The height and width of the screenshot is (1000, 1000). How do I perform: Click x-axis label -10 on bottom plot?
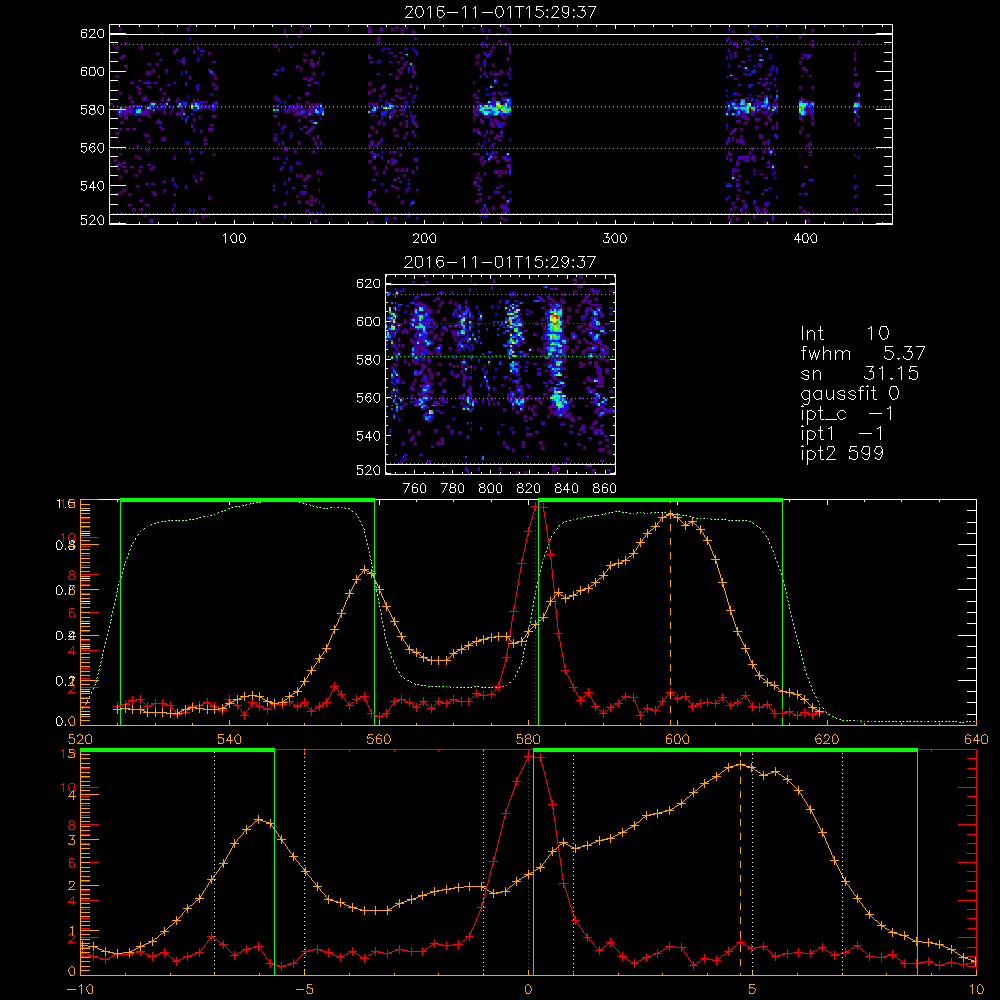[x=80, y=990]
